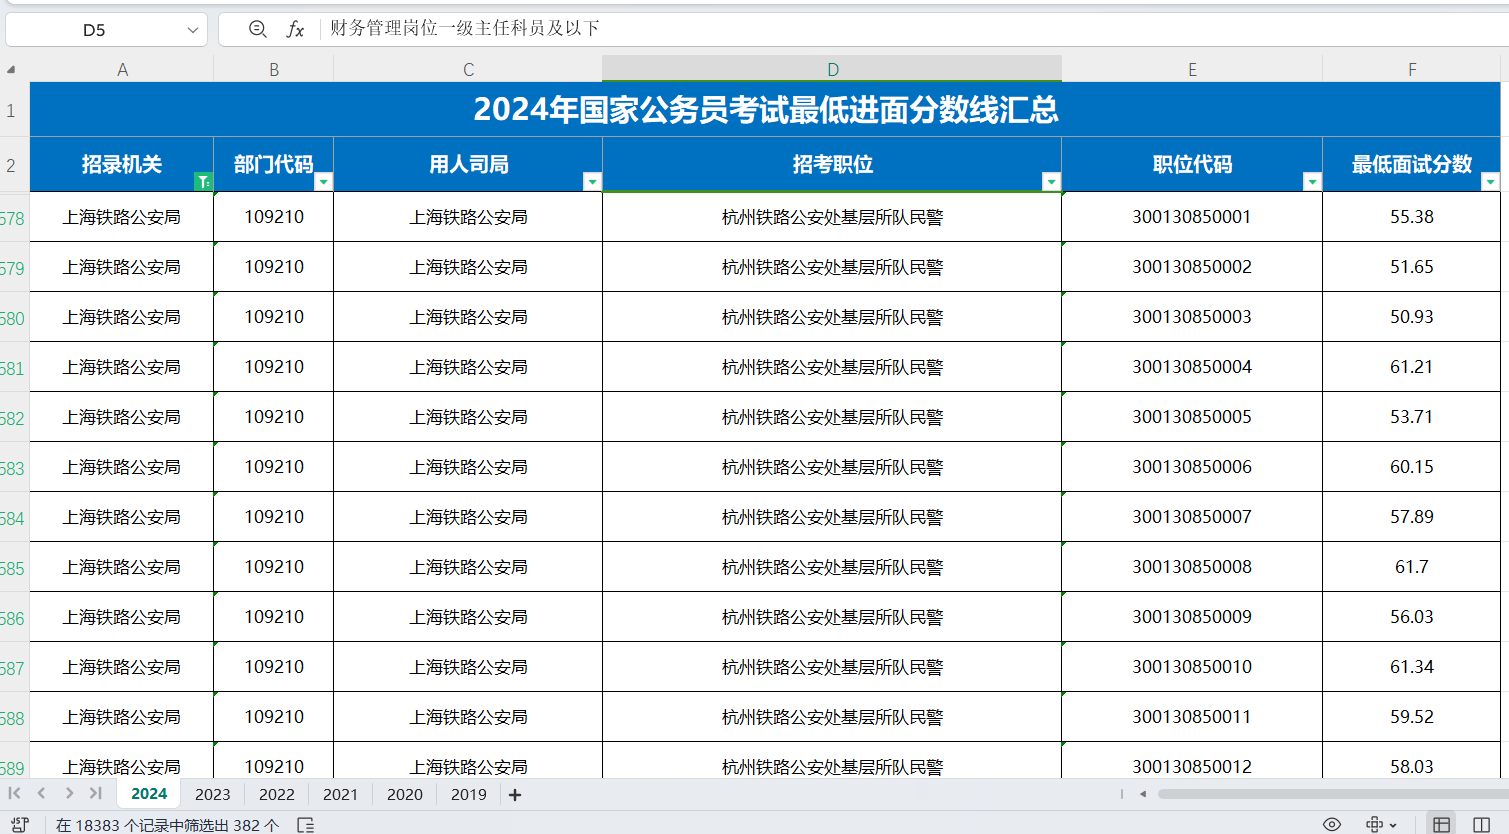Click the list icon beside filter count
1509x834 pixels.
306,824
